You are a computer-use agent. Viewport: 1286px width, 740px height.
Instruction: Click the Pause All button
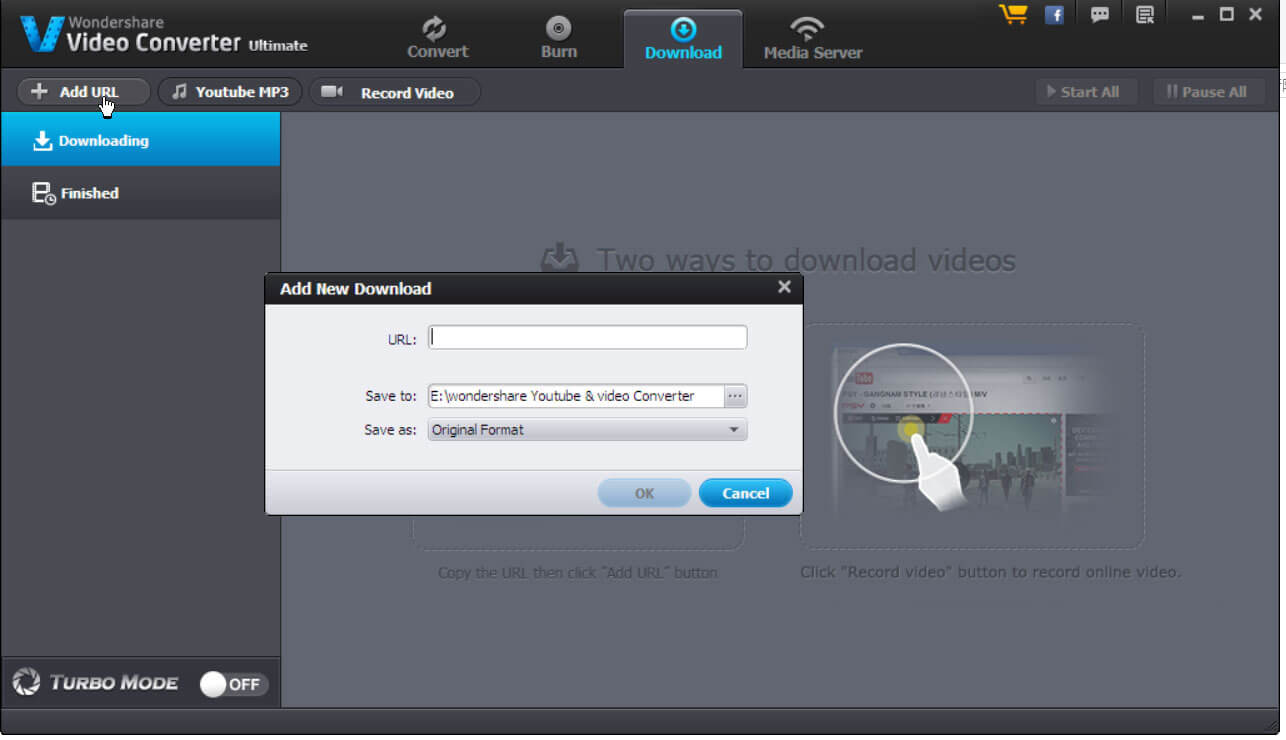pyautogui.click(x=1209, y=92)
